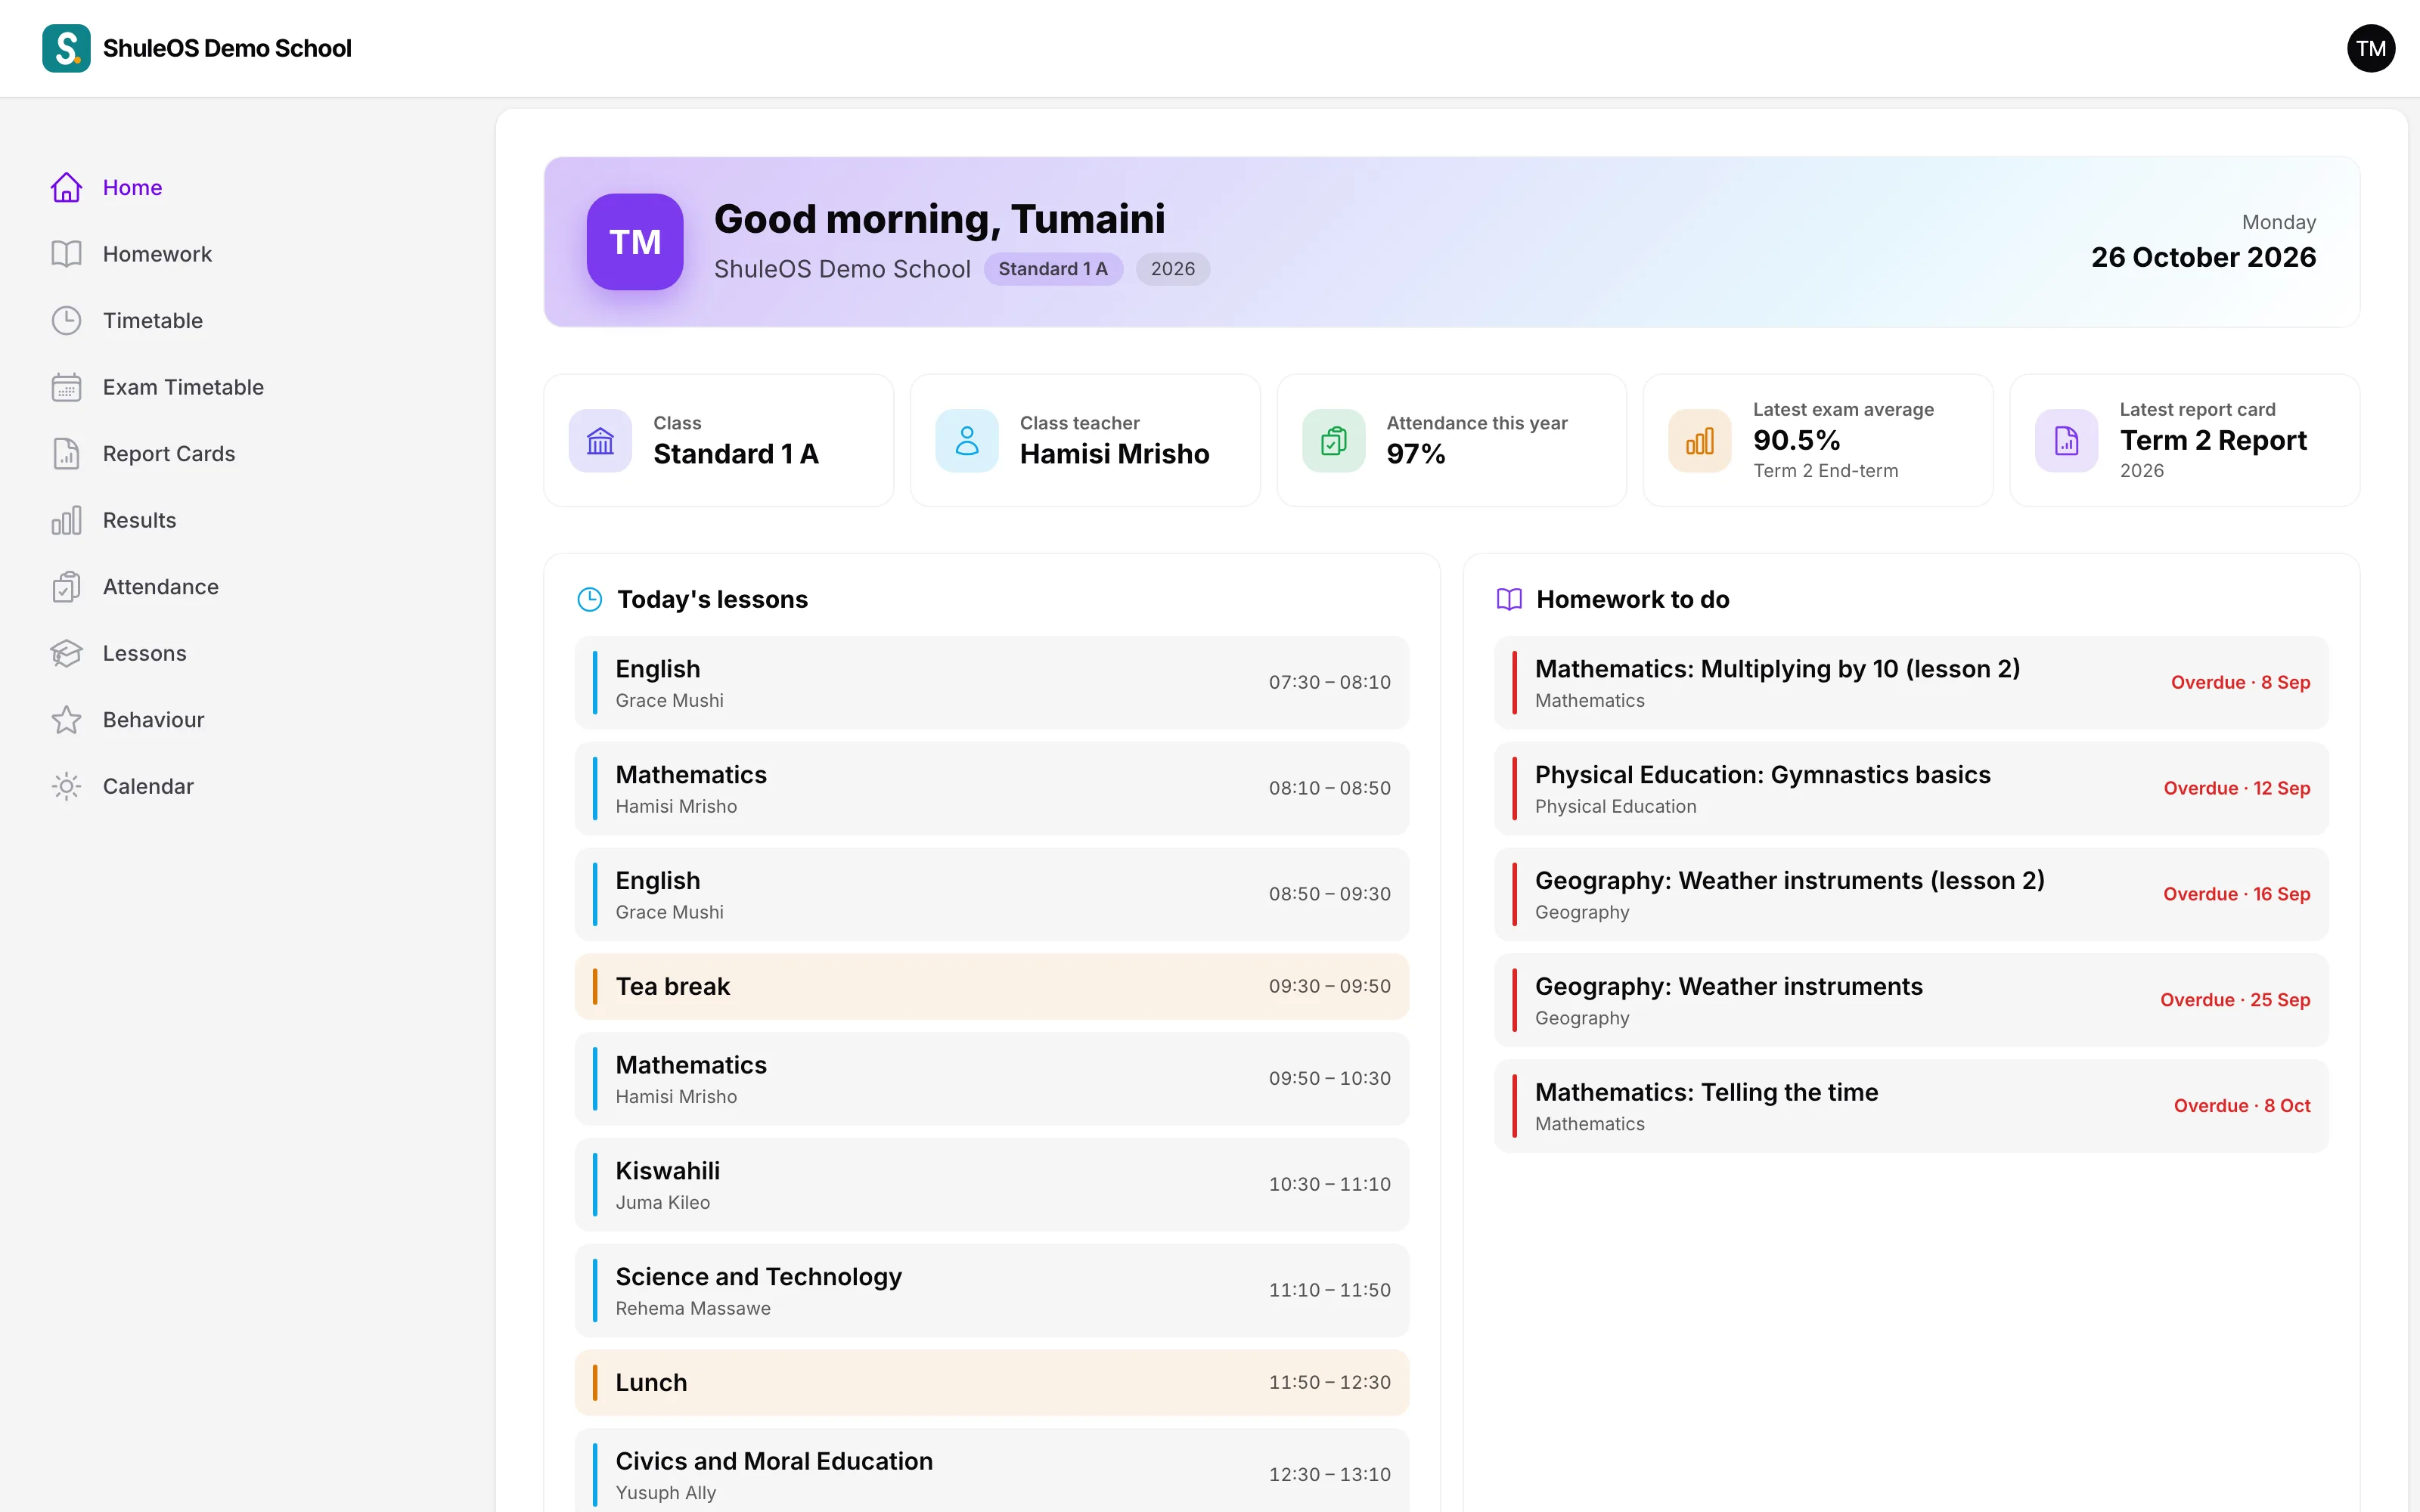This screenshot has height=1512, width=2420.
Task: Click the Report Cards document icon
Action: (x=66, y=453)
